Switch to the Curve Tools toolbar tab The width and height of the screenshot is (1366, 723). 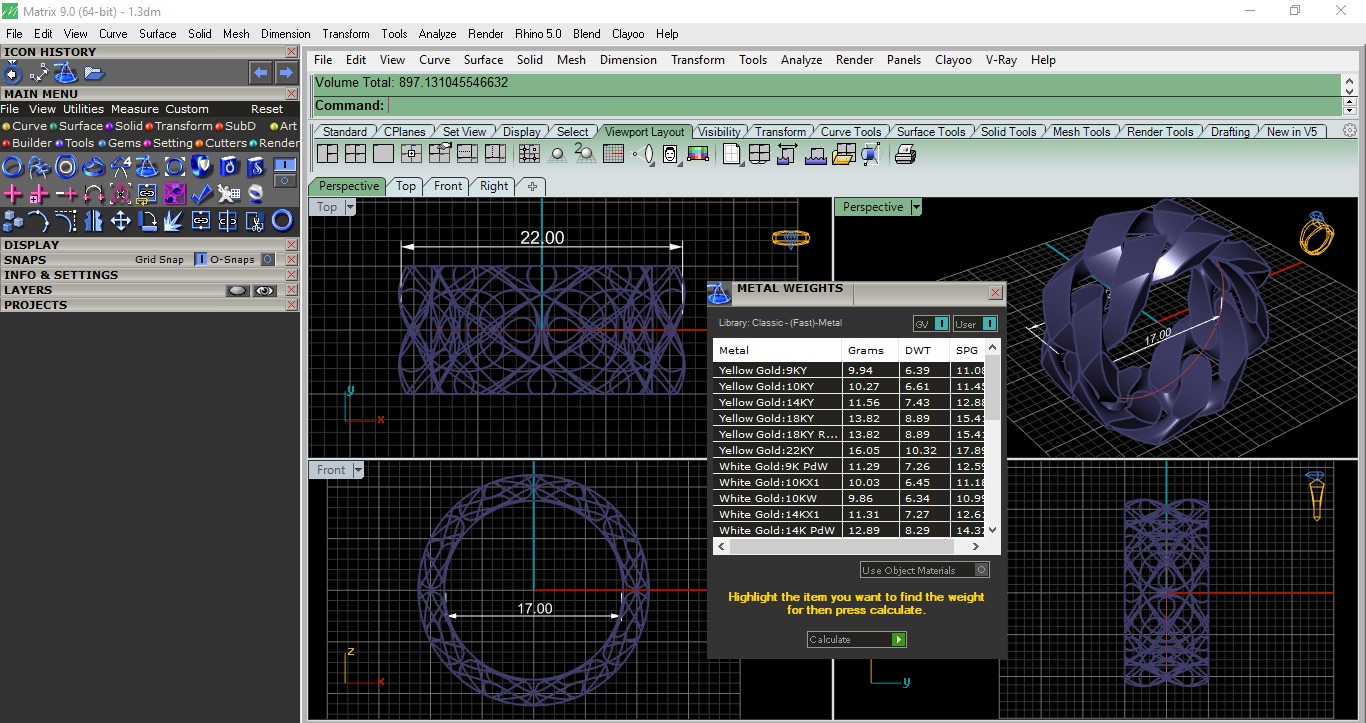[x=851, y=131]
